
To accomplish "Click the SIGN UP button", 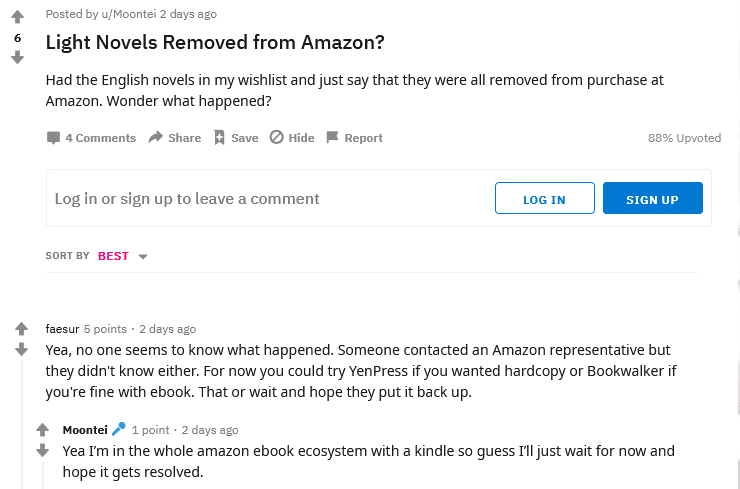I will pyautogui.click(x=652, y=199).
